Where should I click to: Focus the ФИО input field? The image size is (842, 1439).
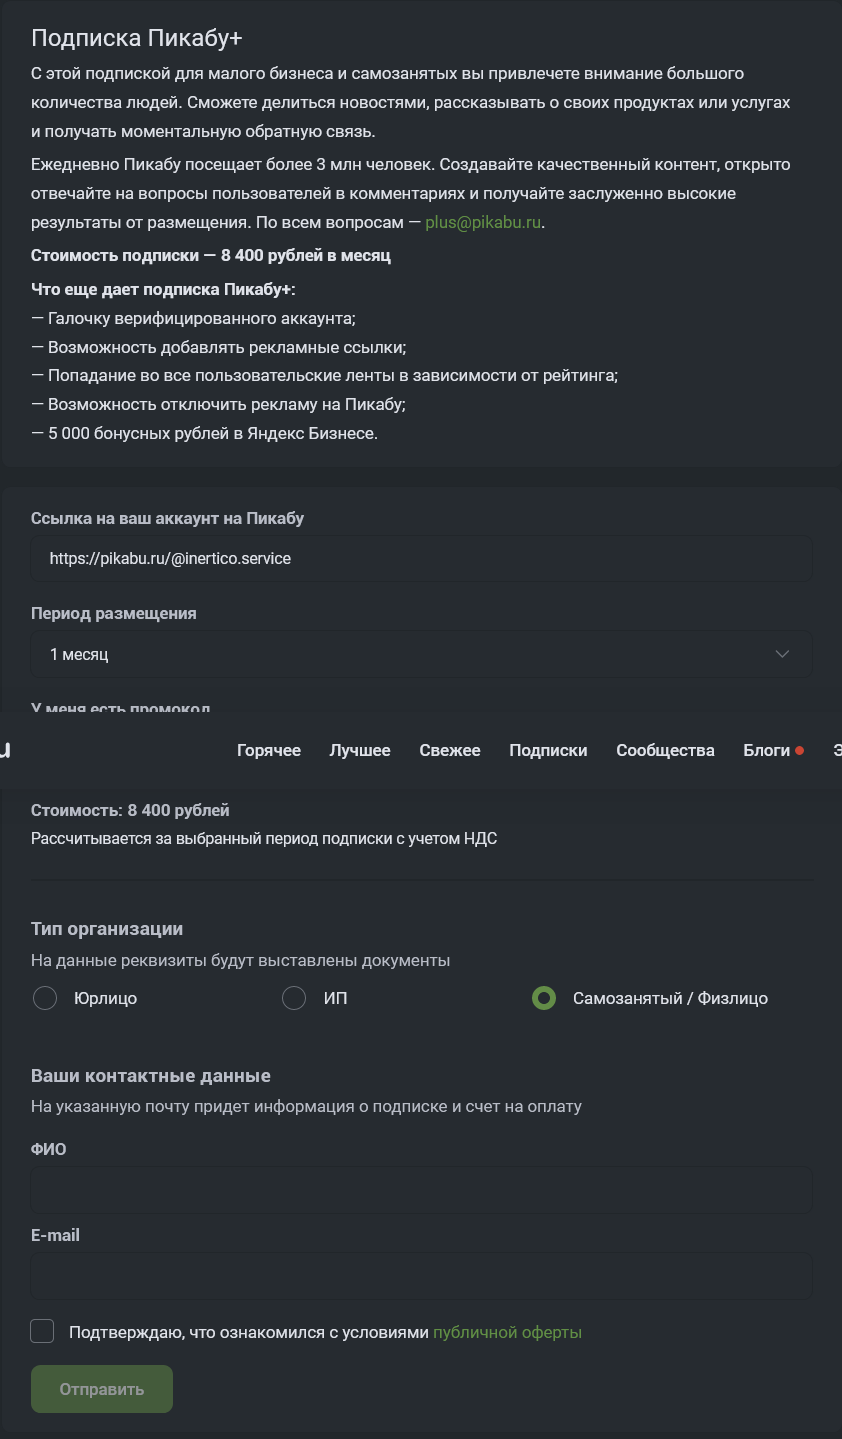point(420,1190)
